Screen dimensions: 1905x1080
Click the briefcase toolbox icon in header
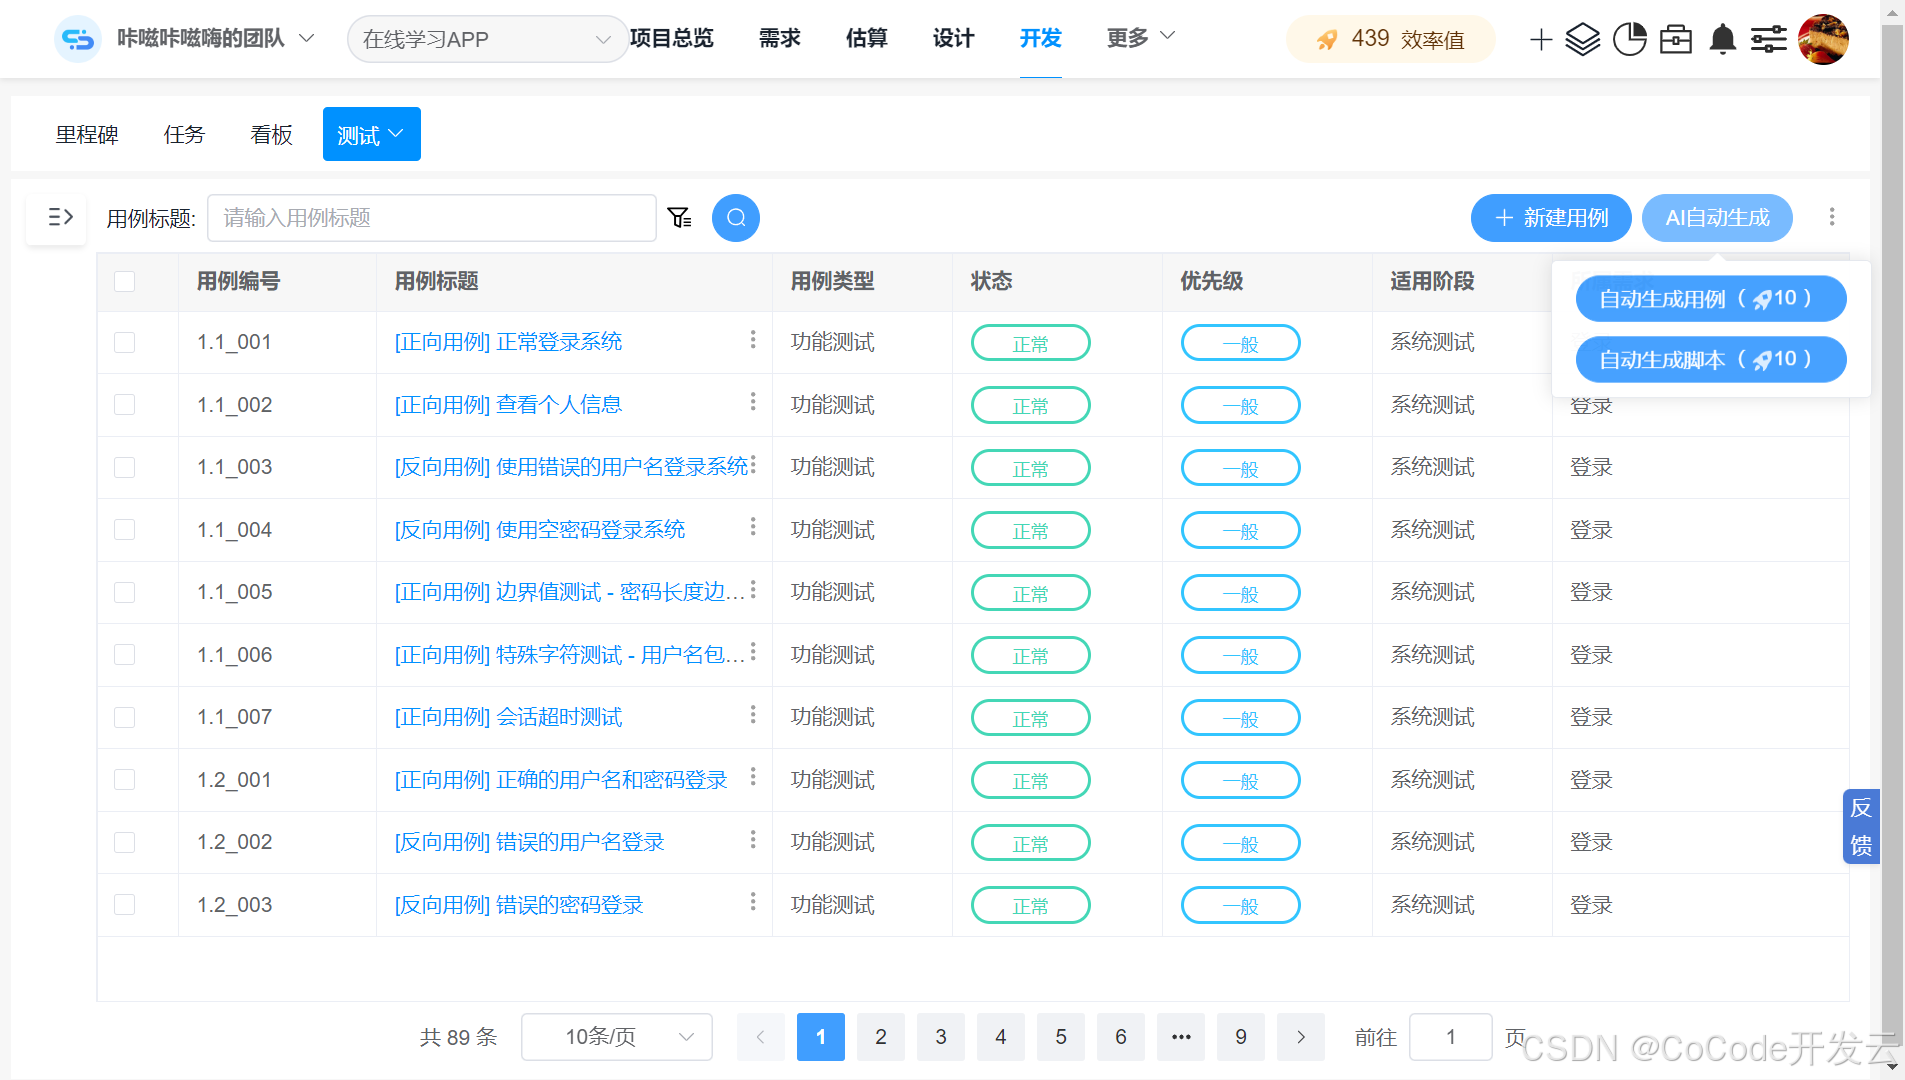click(1676, 39)
